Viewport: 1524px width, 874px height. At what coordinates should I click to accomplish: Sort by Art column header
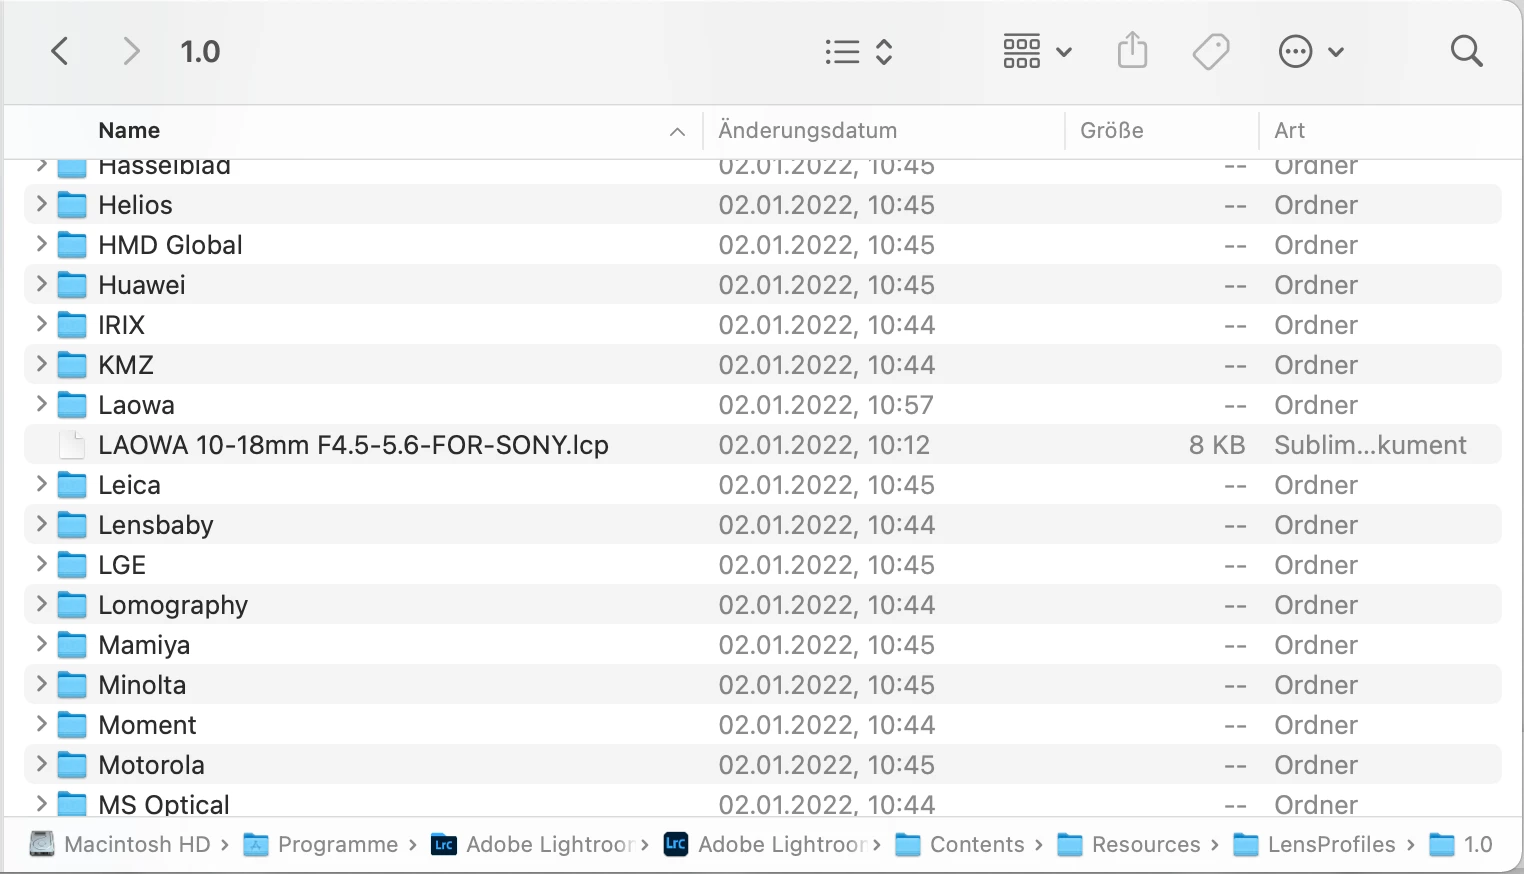point(1290,131)
